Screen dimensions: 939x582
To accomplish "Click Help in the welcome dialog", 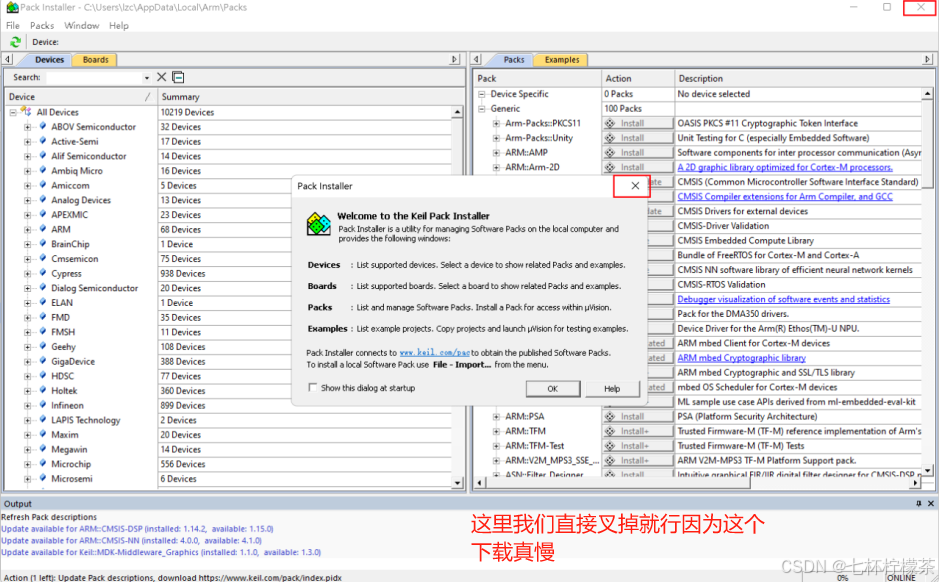I will click(x=612, y=389).
